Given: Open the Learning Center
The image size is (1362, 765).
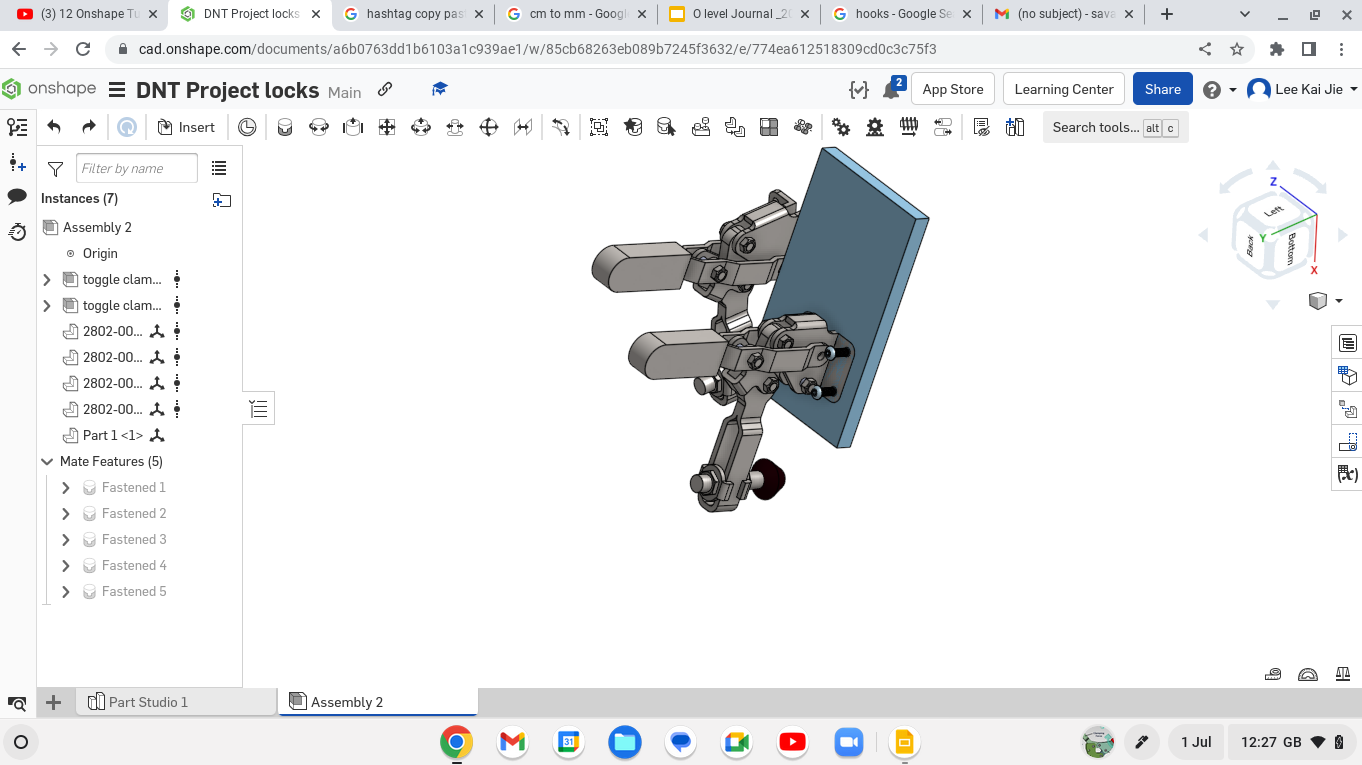Looking at the screenshot, I should point(1063,89).
